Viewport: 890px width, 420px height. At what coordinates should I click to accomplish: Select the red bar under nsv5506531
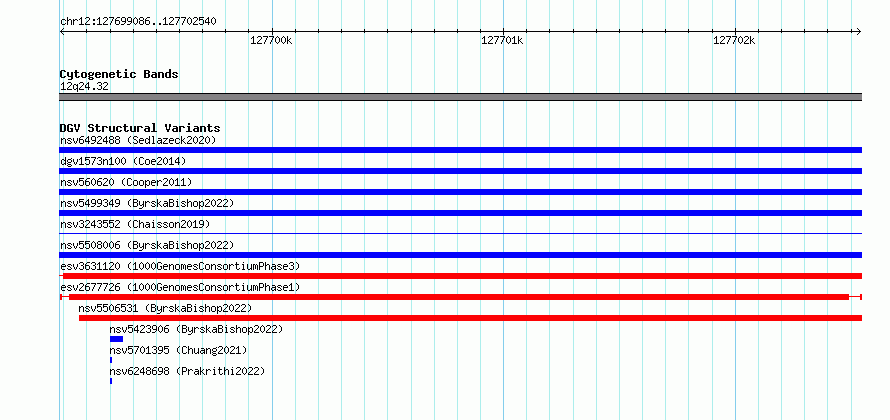click(x=470, y=318)
